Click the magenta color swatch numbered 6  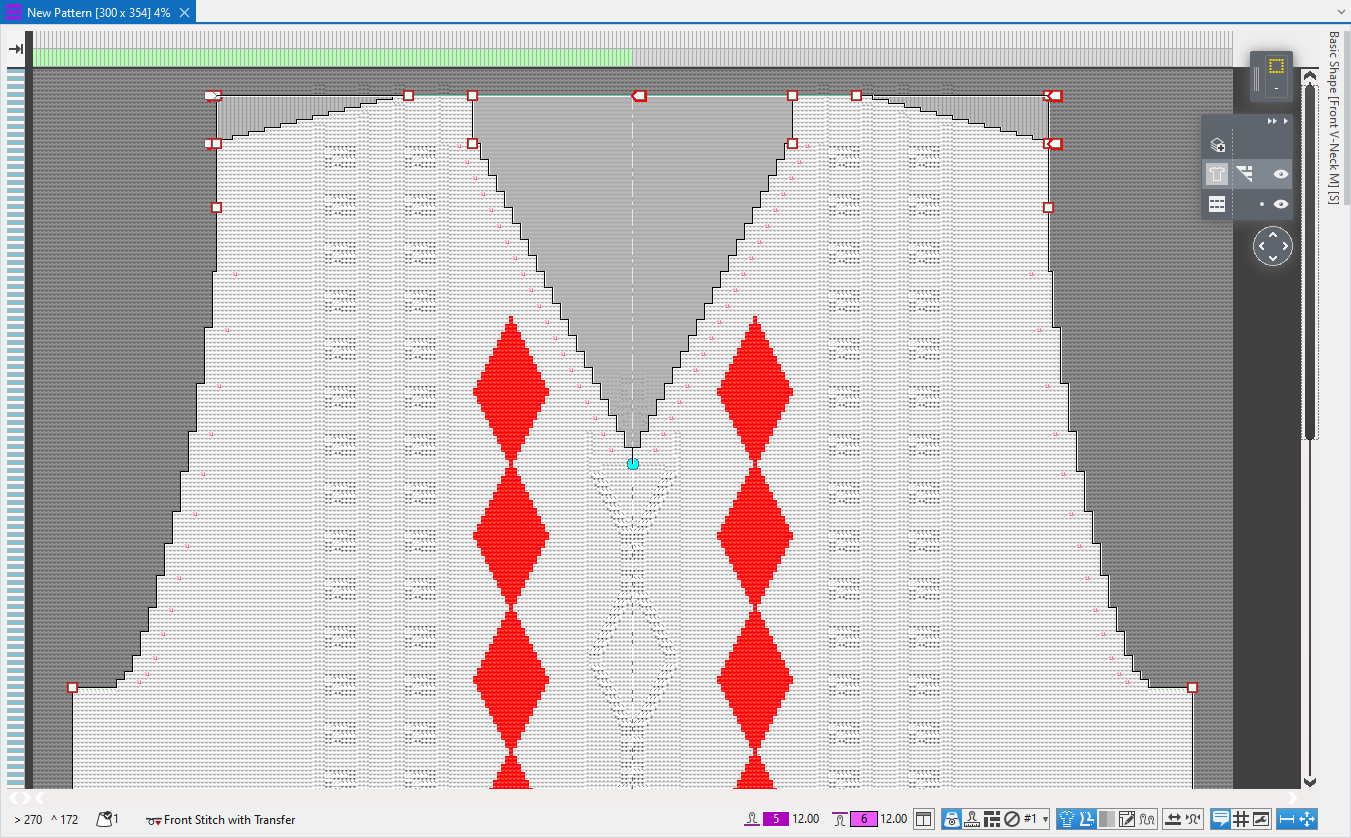(x=863, y=819)
